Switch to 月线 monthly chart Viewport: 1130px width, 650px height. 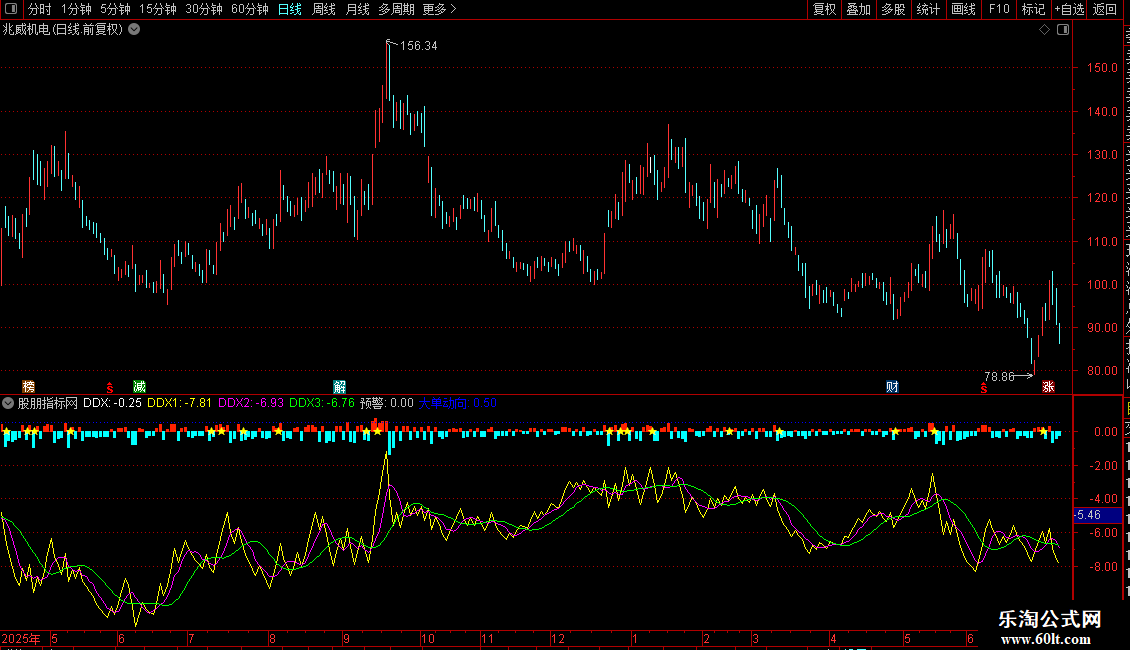click(x=357, y=9)
